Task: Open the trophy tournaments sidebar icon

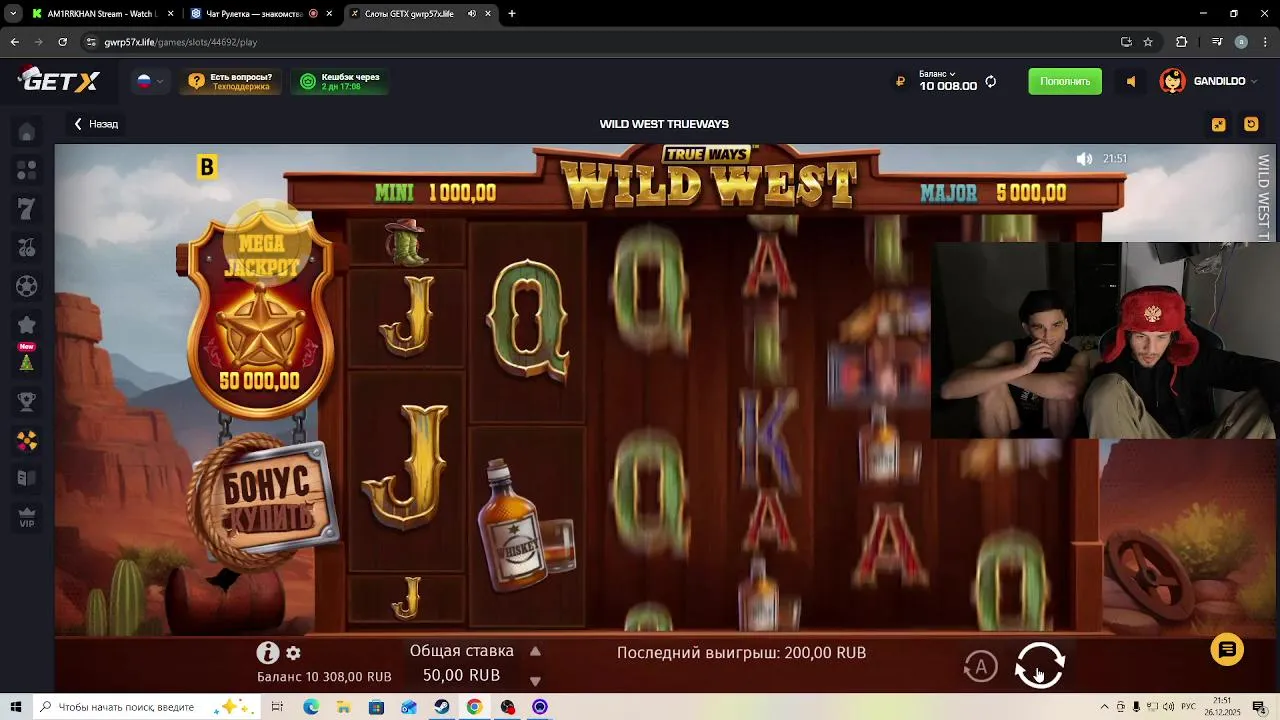Action: point(27,402)
